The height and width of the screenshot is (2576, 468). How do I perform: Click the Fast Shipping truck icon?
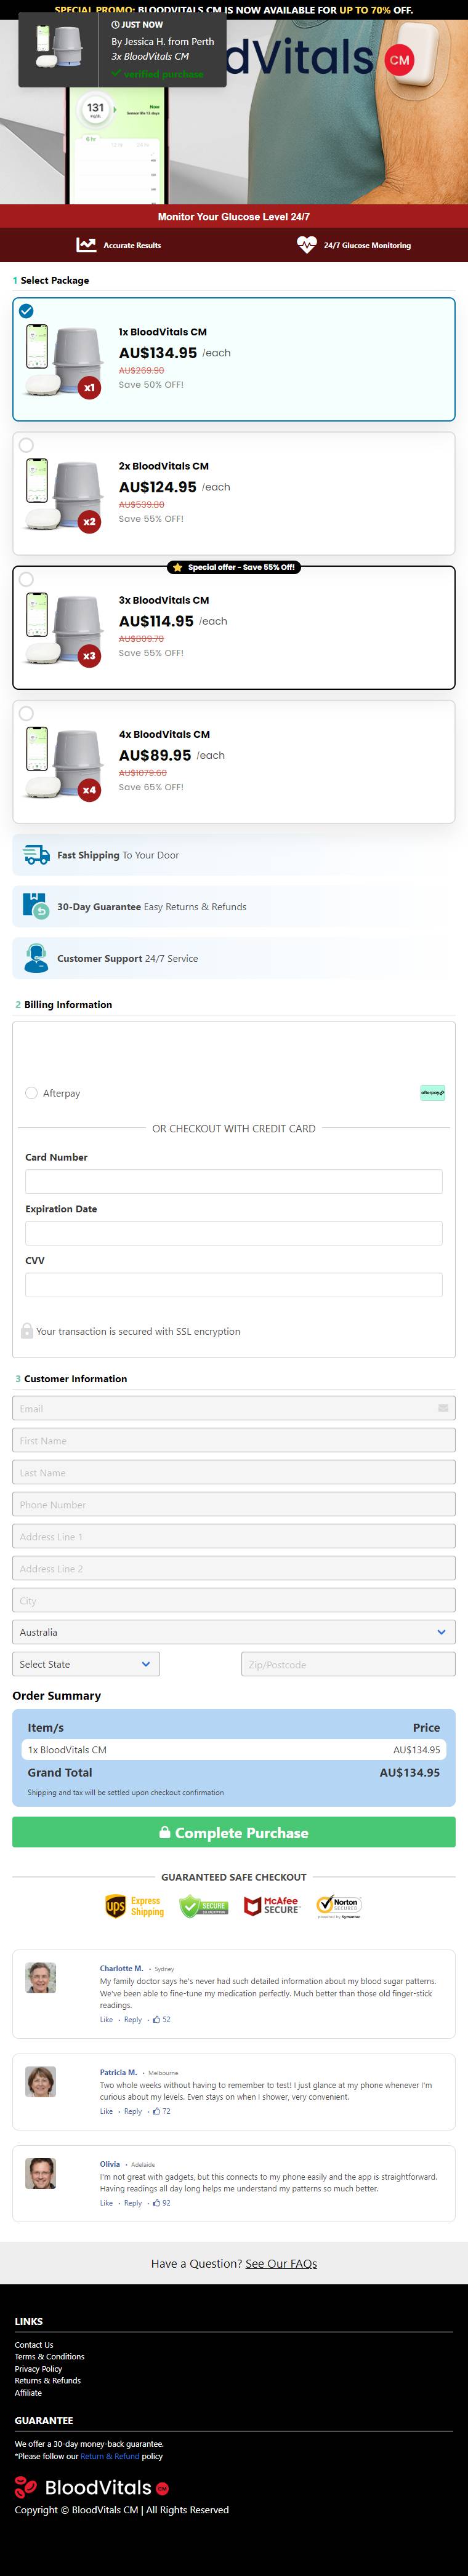pos(36,855)
